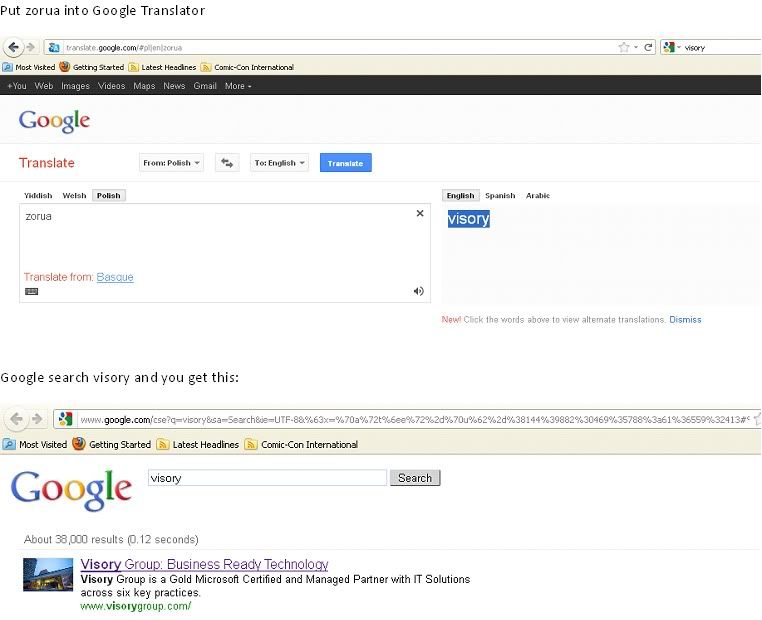Click the forward arrow in the translate browser window
Image resolution: width=762 pixels, height=620 pixels.
[30, 47]
